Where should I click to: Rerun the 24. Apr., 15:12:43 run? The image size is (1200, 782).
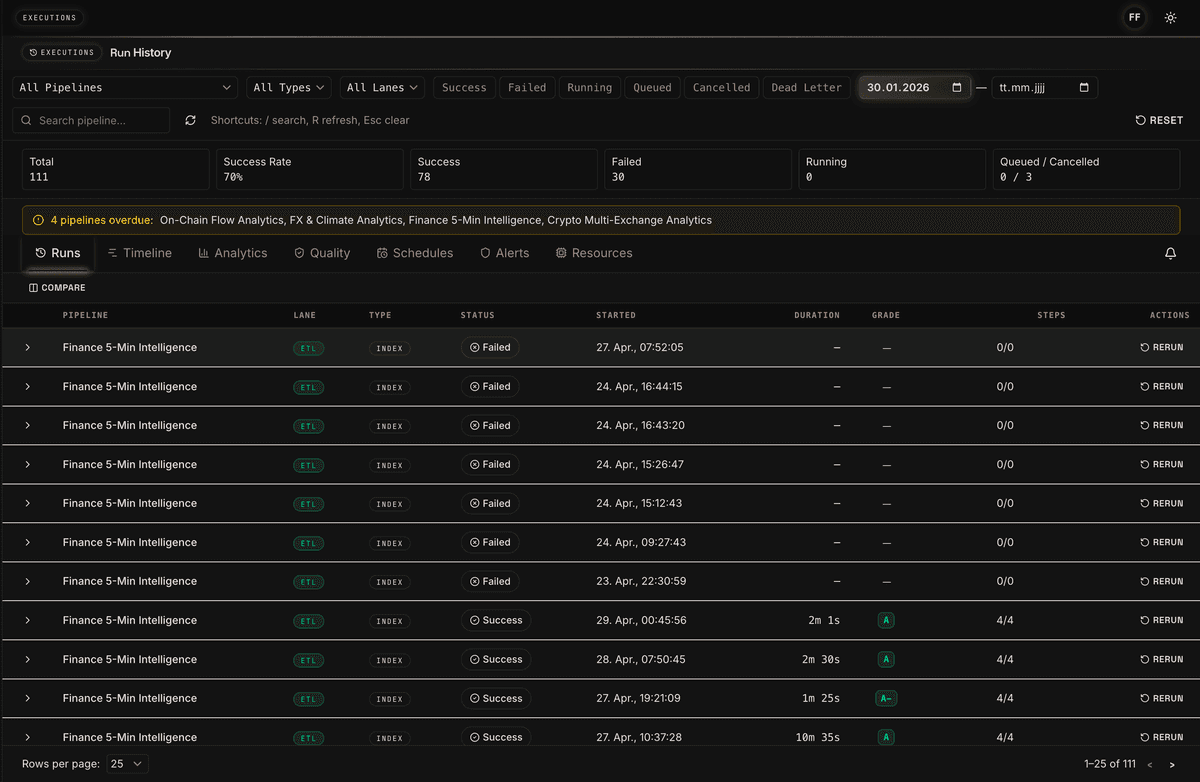click(x=1162, y=504)
